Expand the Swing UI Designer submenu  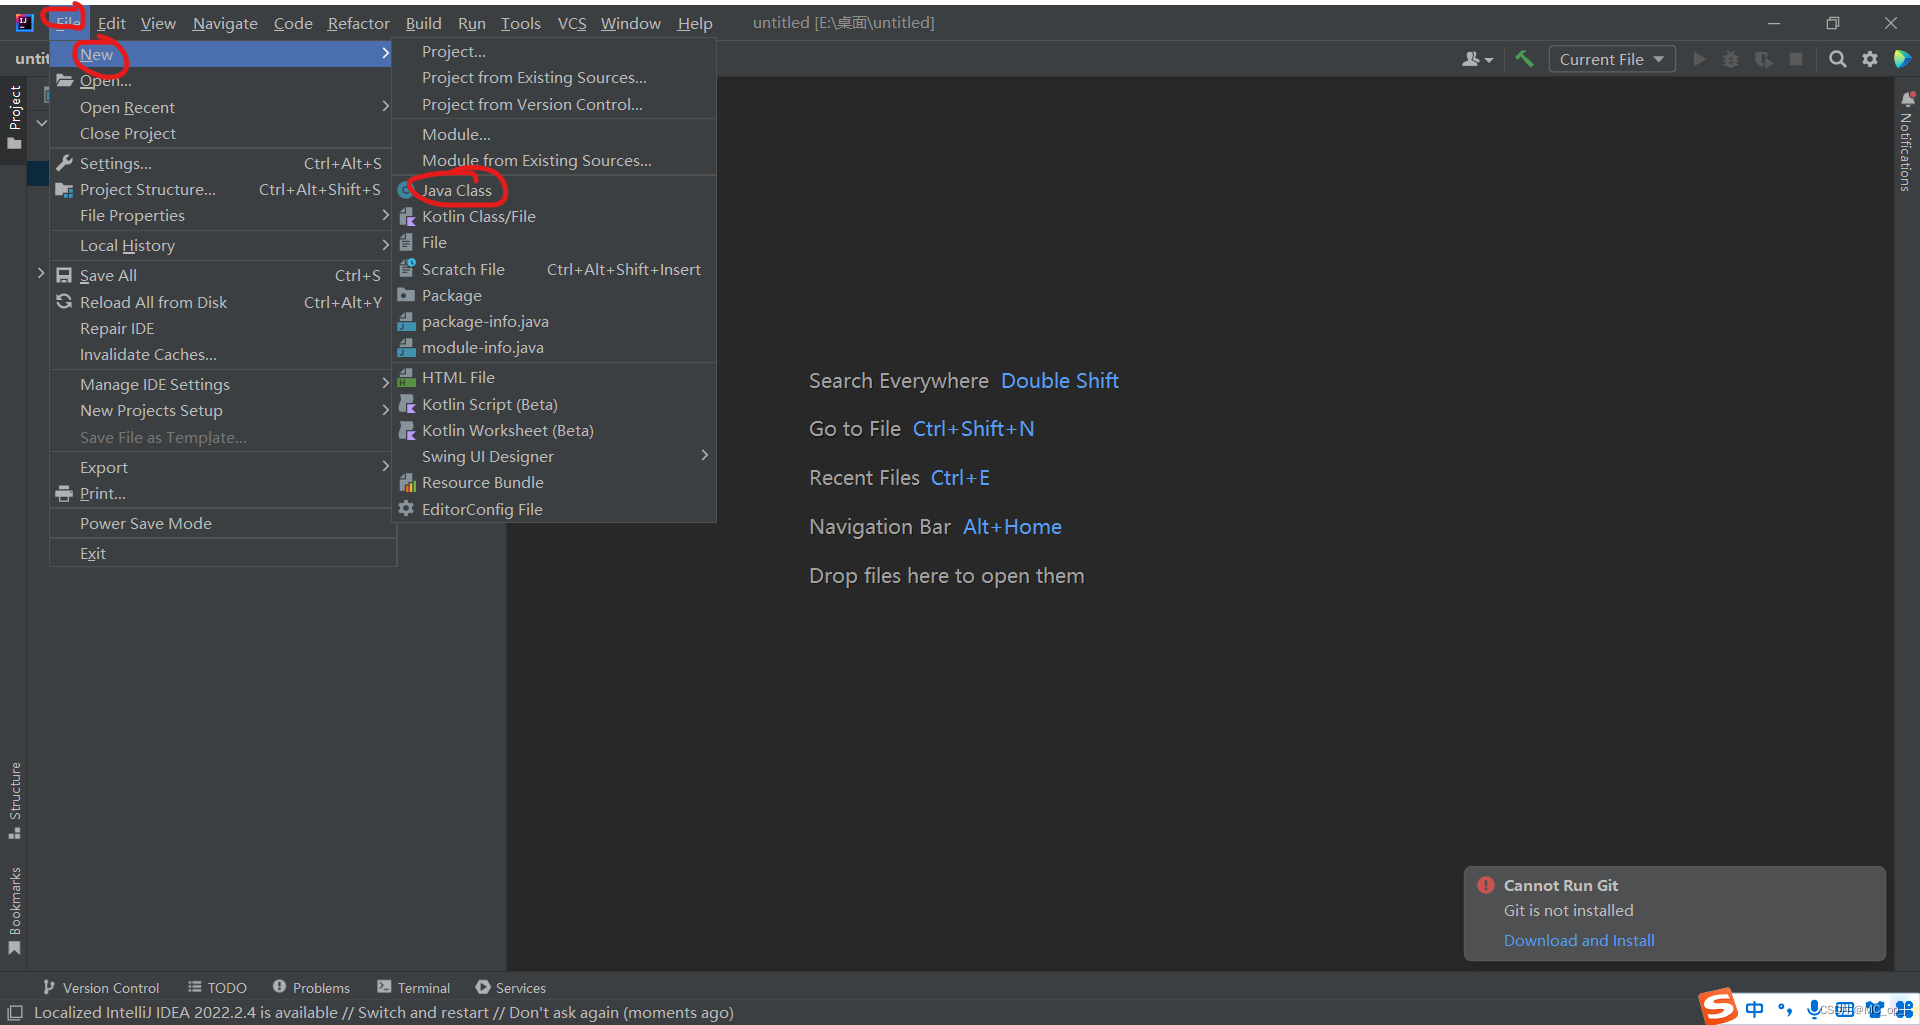[x=488, y=456]
